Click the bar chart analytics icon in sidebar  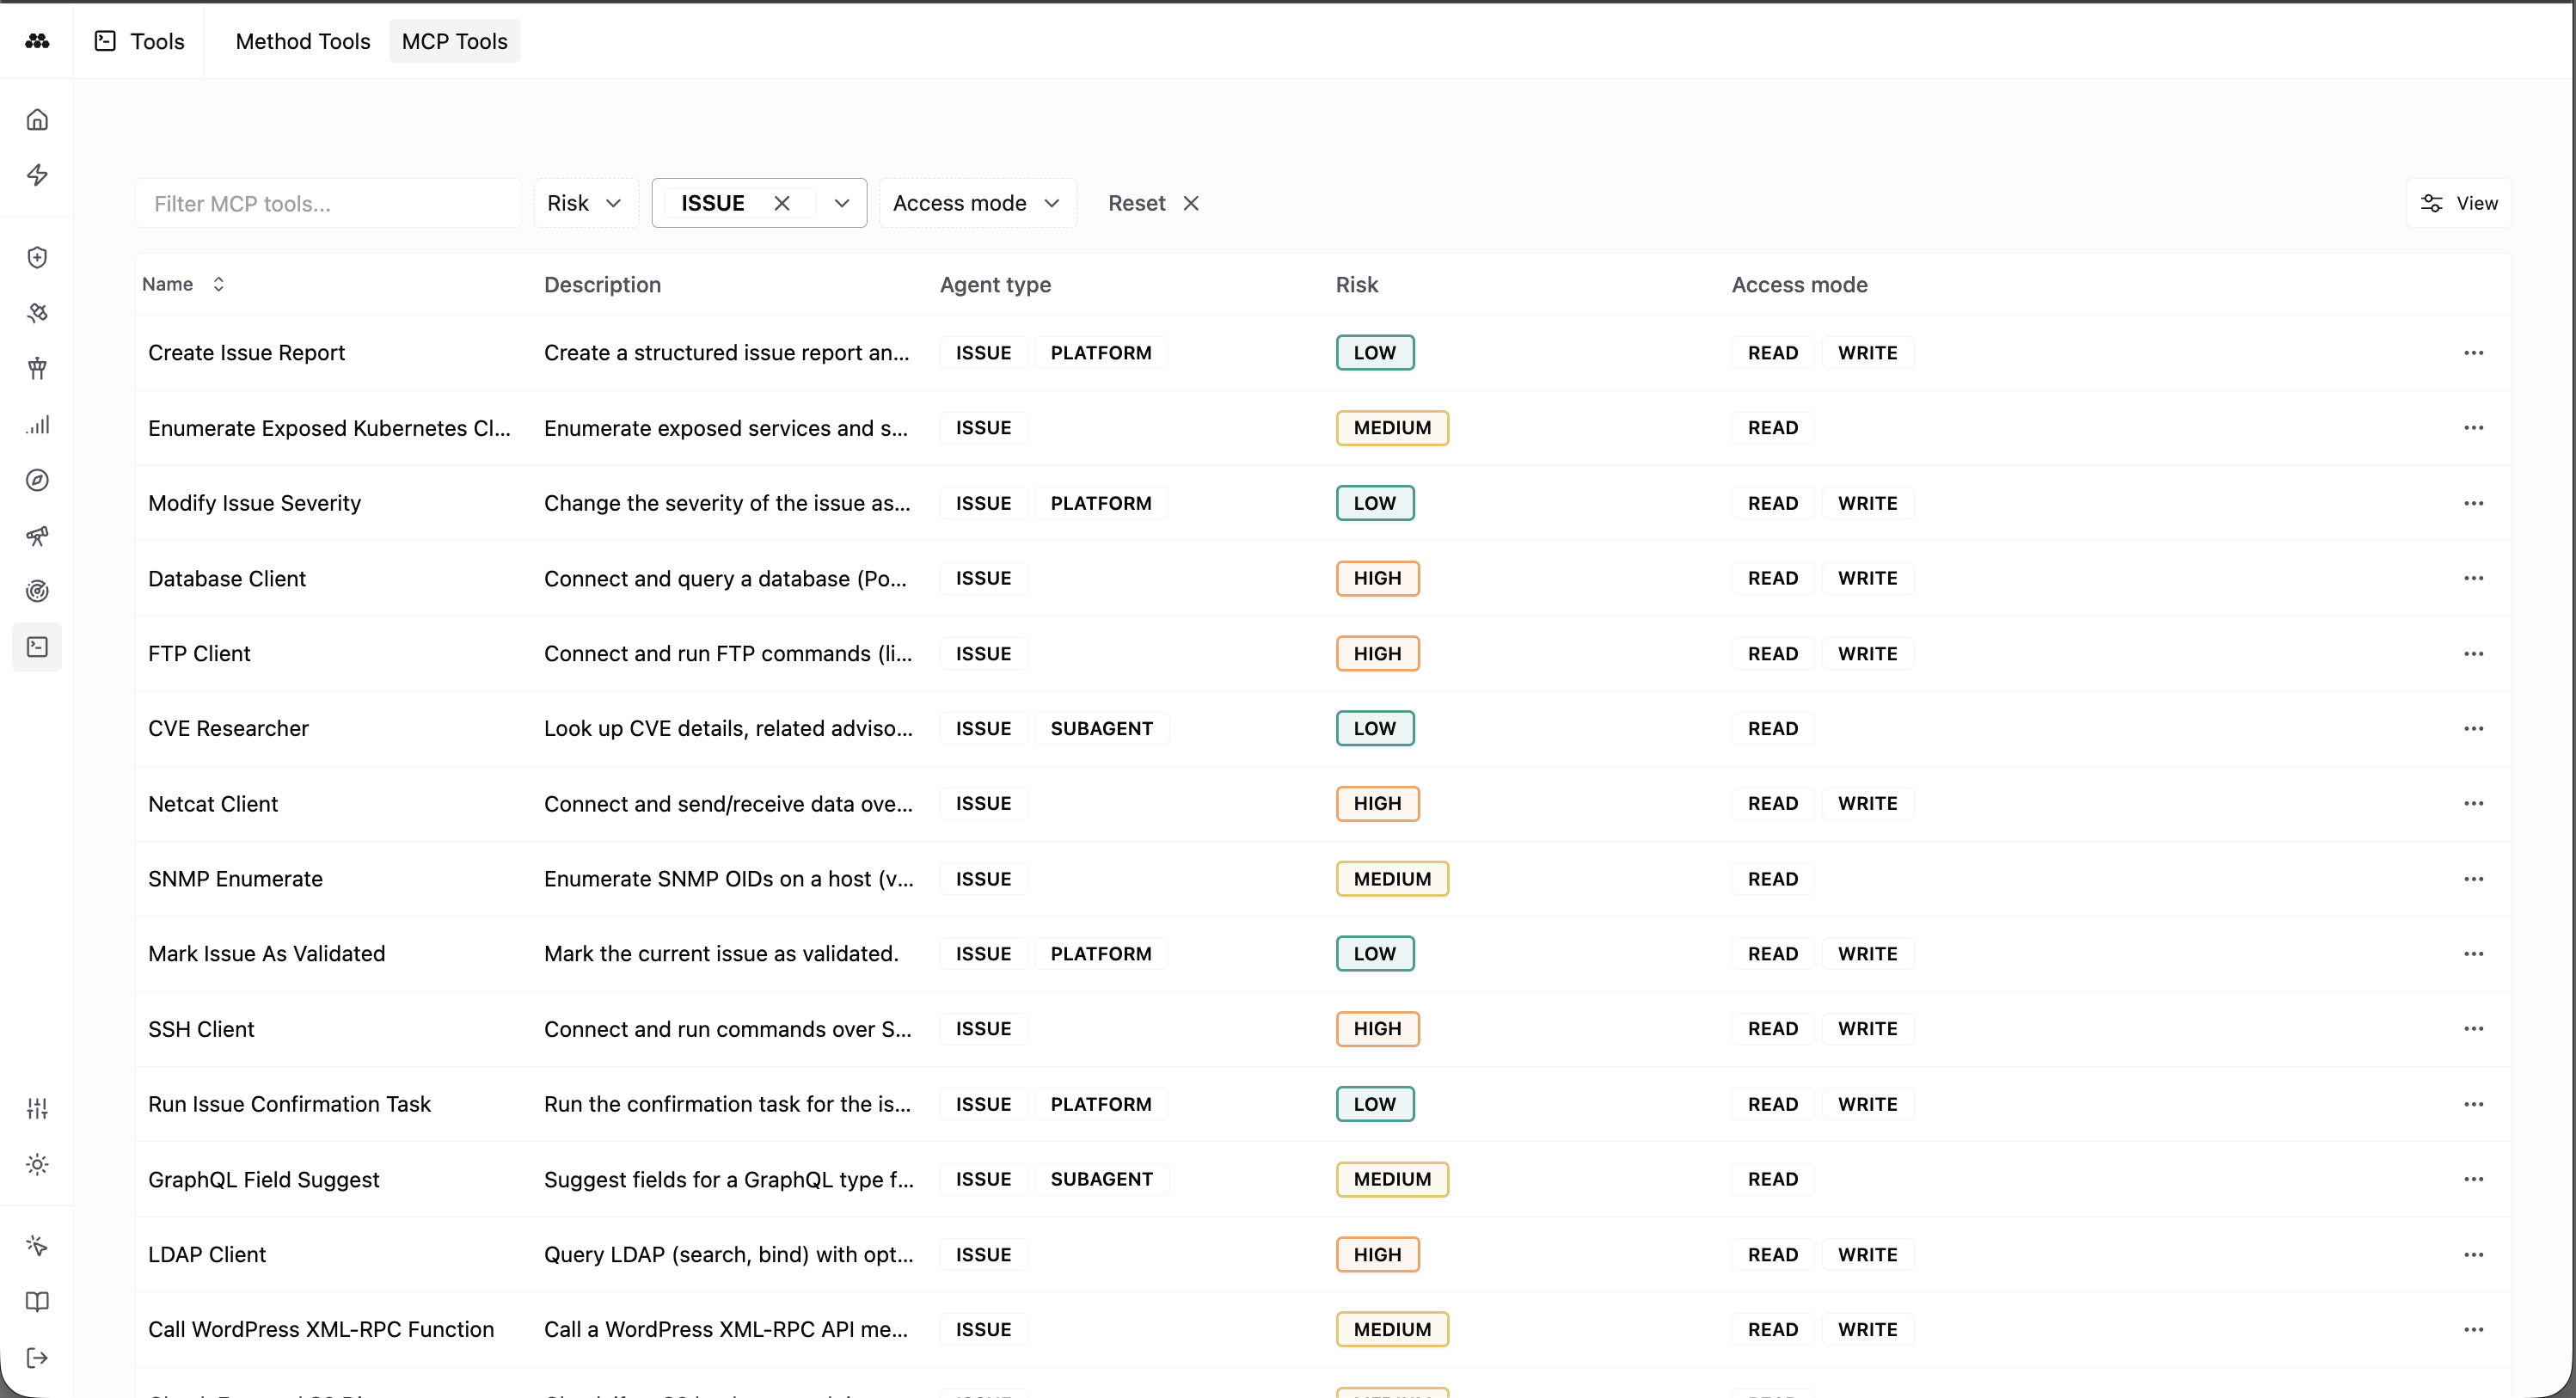(37, 425)
